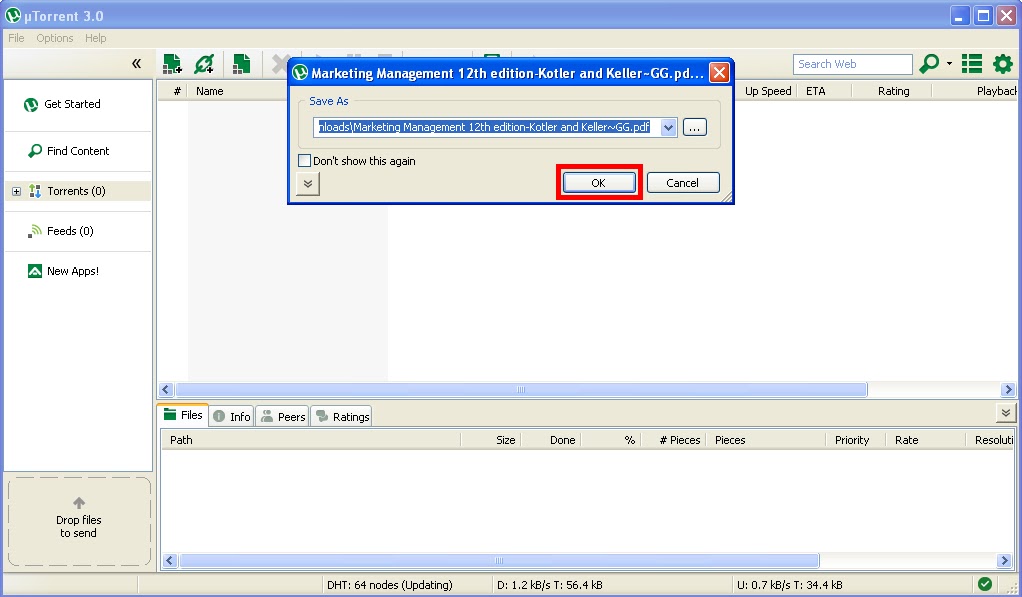Screen dimensions: 1022x597
Task: Click the Create New Torrent icon
Action: [x=241, y=64]
